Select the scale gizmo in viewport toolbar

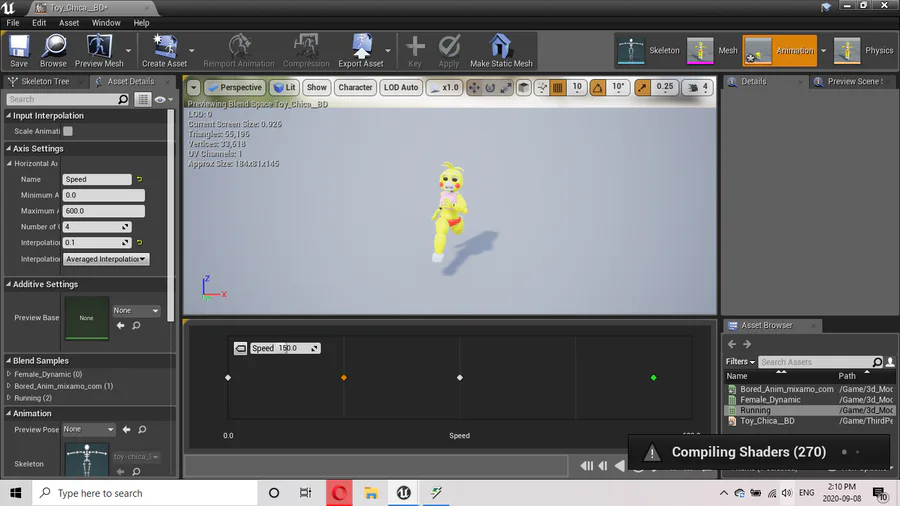click(x=506, y=87)
